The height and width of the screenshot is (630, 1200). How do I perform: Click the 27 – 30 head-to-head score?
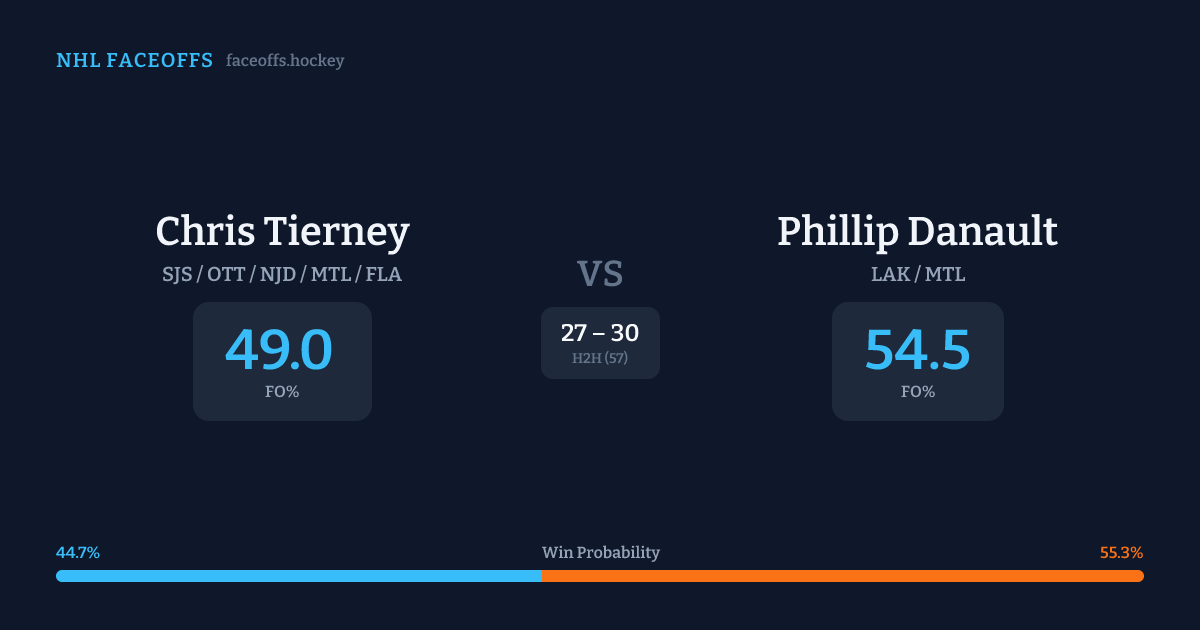point(600,333)
